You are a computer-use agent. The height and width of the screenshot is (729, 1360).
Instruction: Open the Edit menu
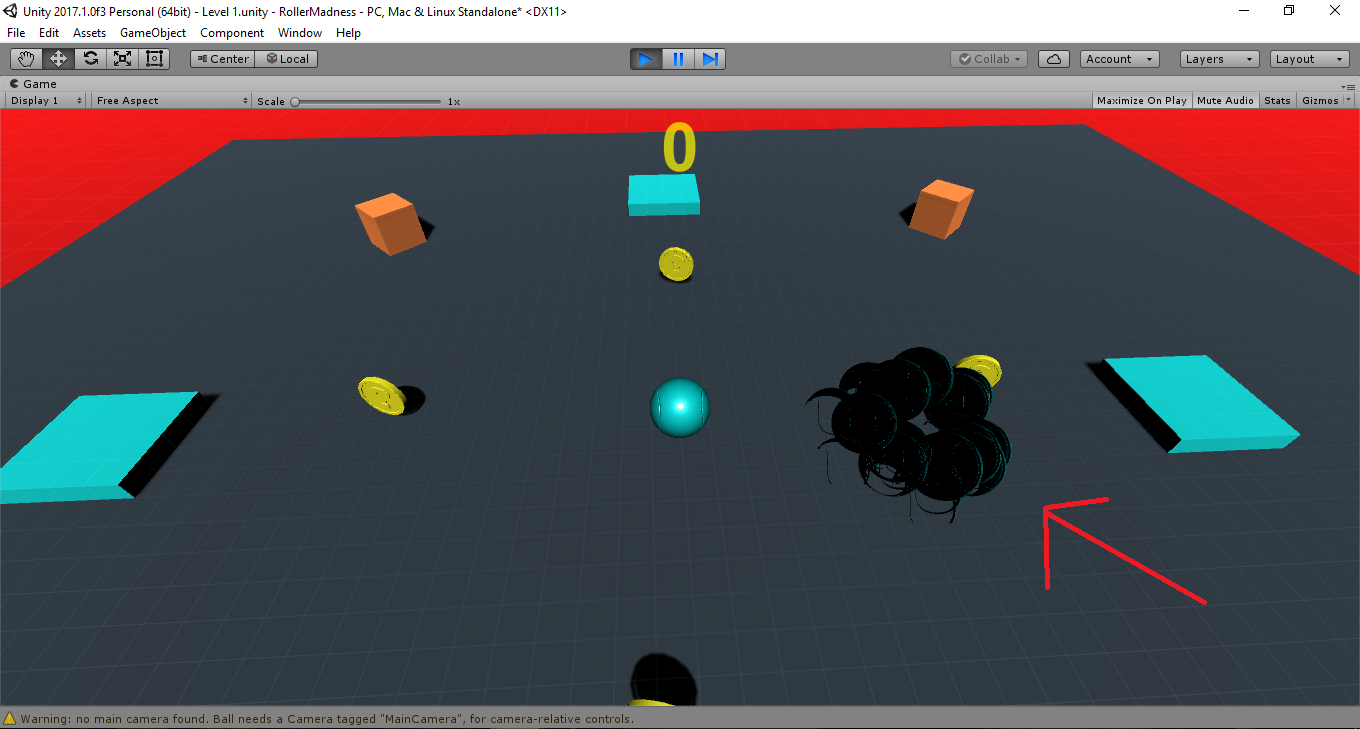(49, 33)
